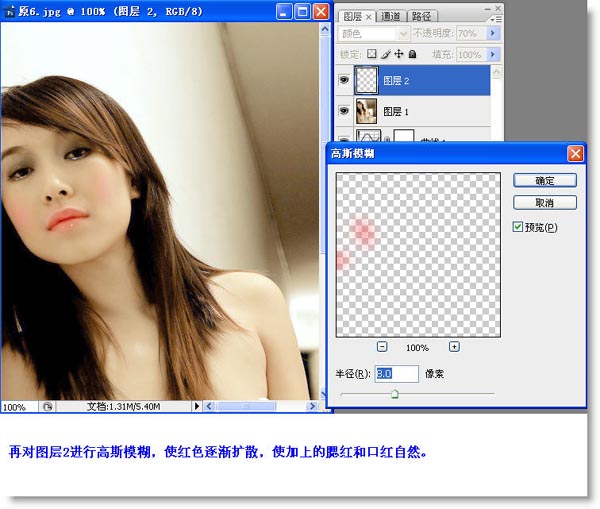This screenshot has width=600, height=509.
Task: Confirm blur with 确定 button
Action: tap(545, 180)
